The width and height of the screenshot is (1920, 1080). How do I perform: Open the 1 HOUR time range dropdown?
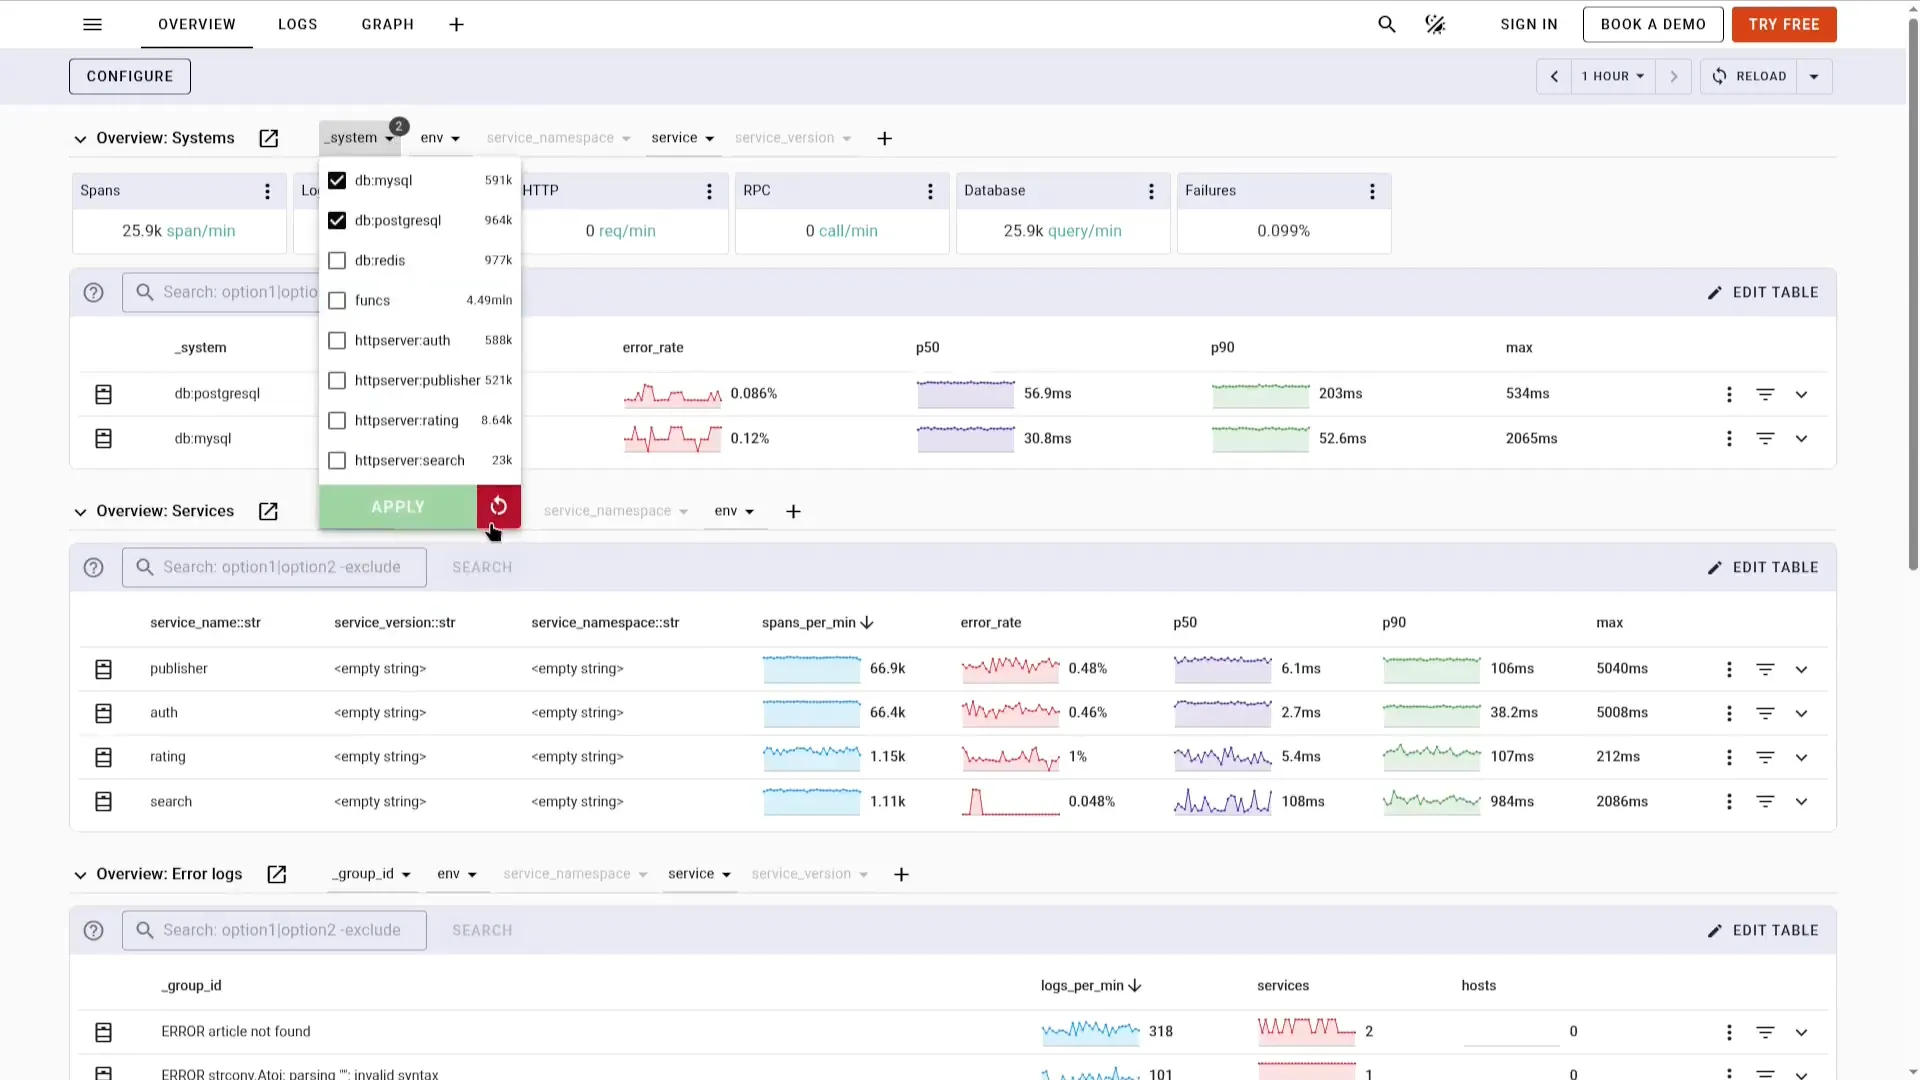pos(1612,76)
